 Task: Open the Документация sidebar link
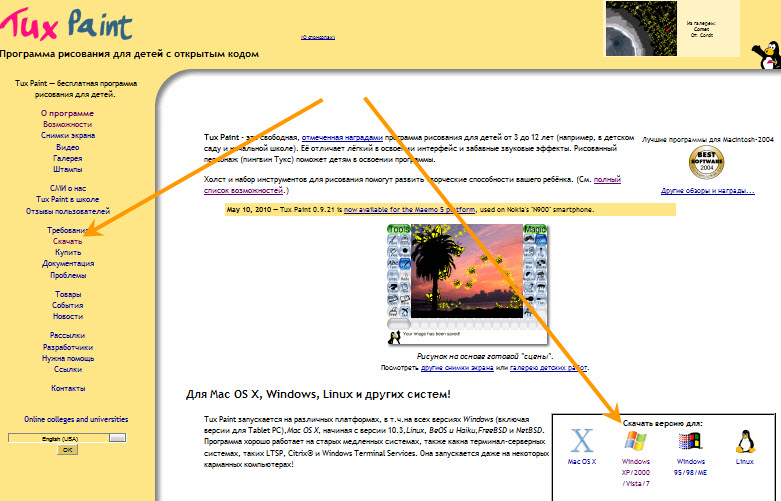pyautogui.click(x=68, y=263)
